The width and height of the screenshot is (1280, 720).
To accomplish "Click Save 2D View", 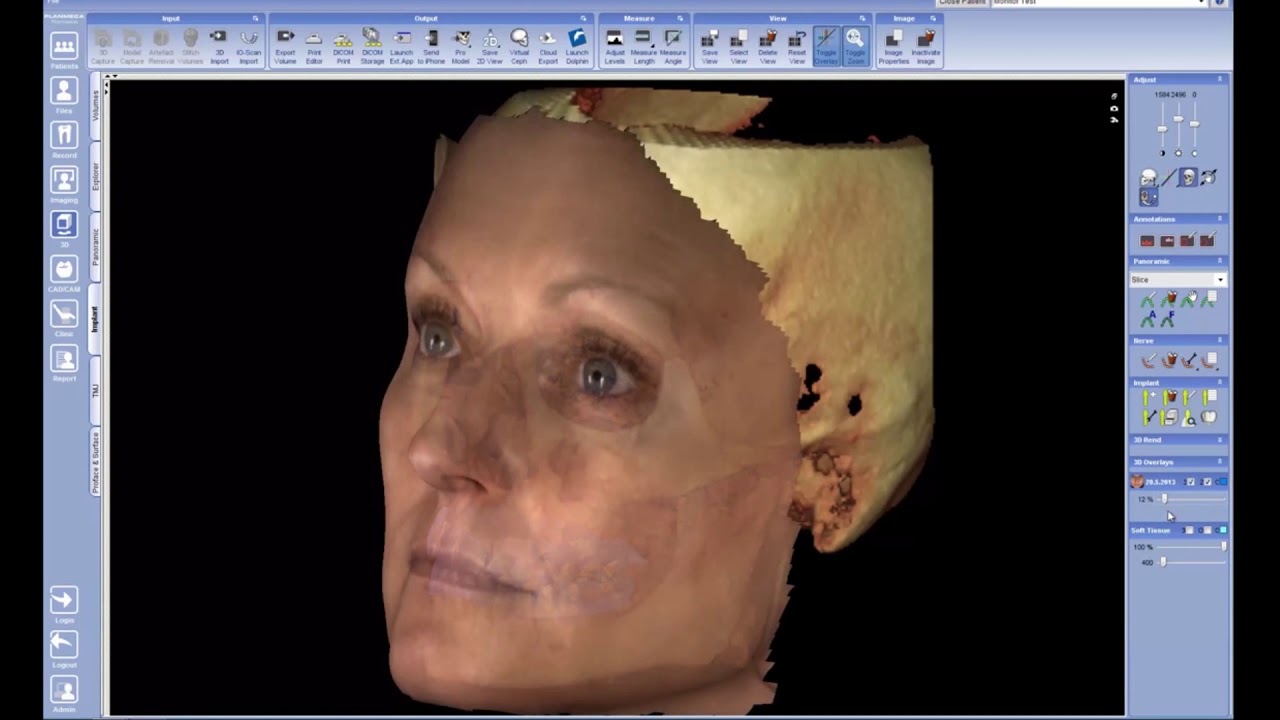I will (490, 46).
